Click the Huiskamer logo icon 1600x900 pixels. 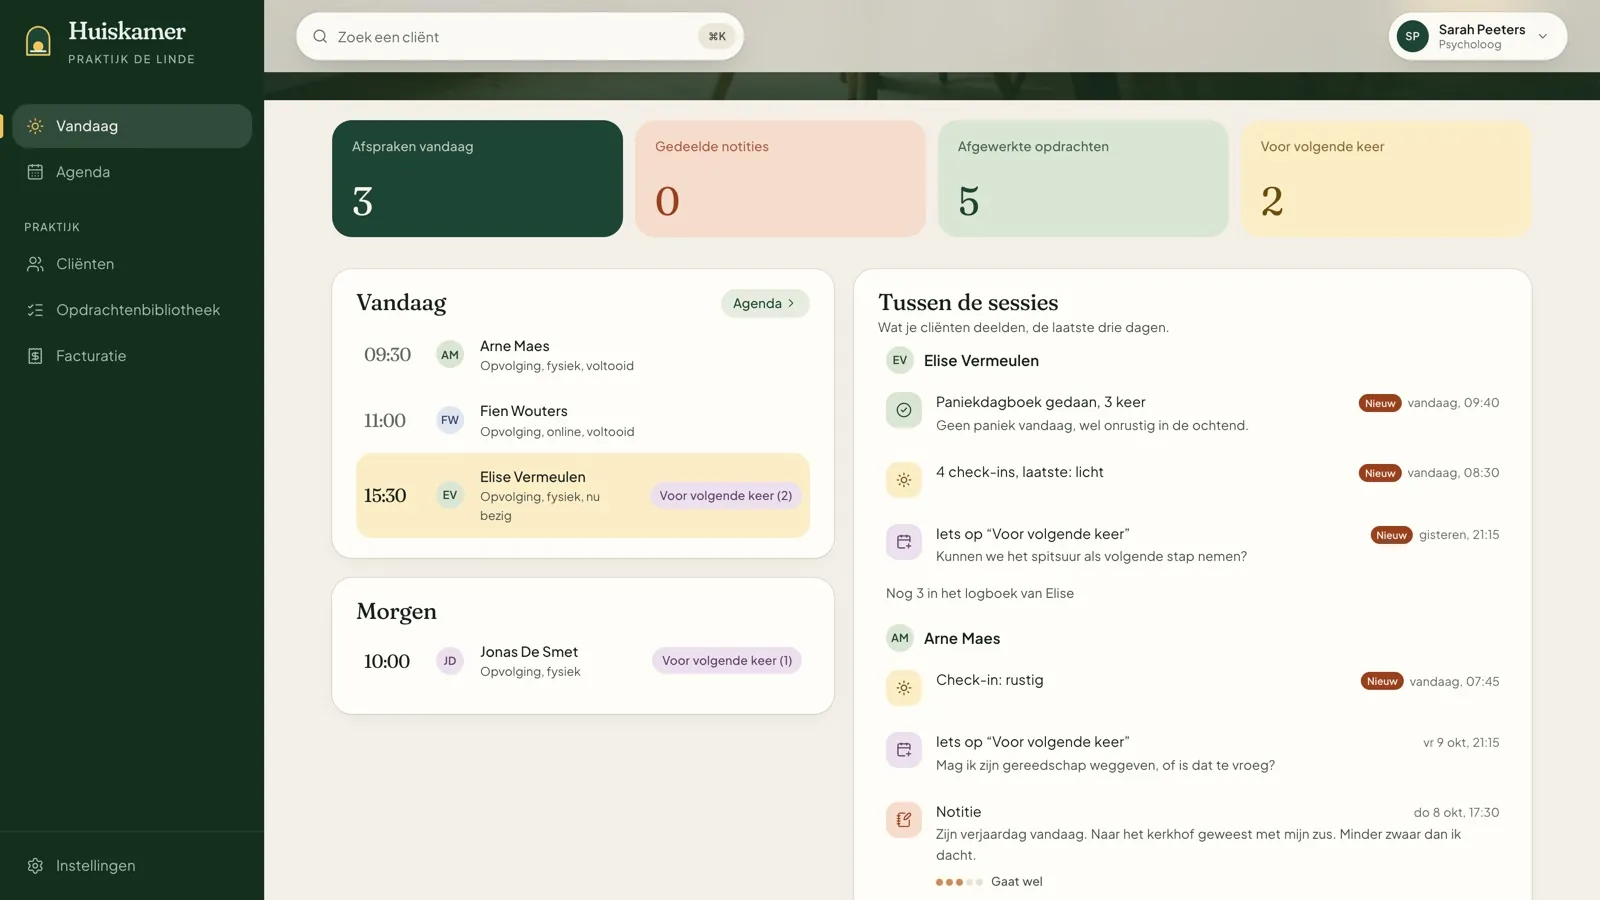coord(38,41)
